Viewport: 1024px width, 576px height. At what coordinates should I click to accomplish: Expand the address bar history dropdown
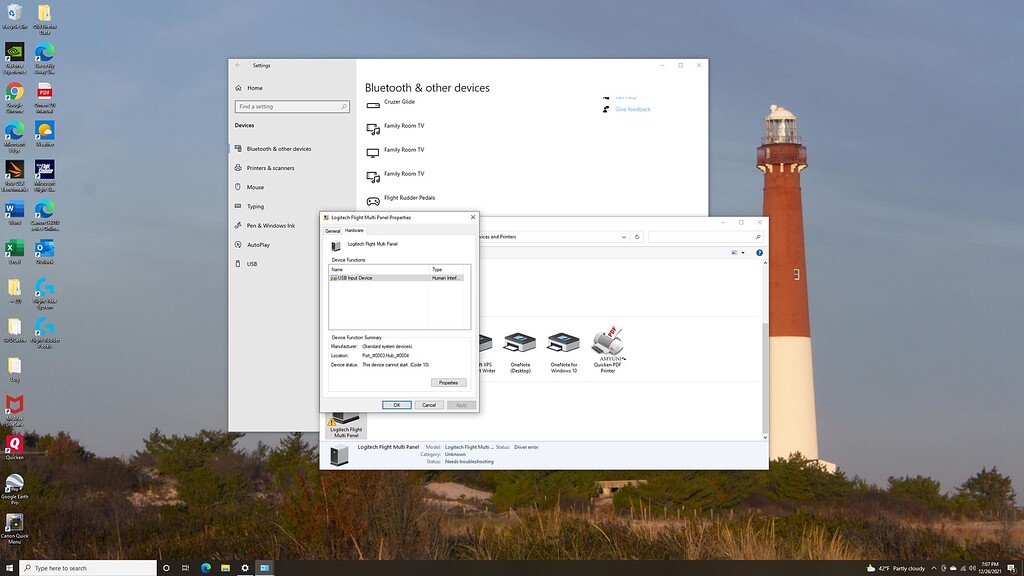[x=625, y=237]
